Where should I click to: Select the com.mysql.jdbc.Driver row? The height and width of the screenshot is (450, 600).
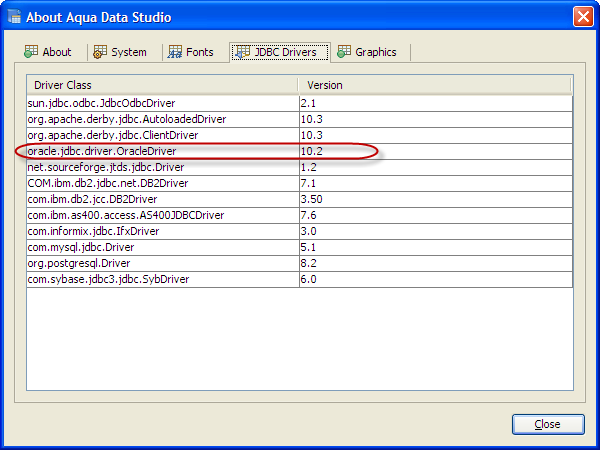click(80, 247)
